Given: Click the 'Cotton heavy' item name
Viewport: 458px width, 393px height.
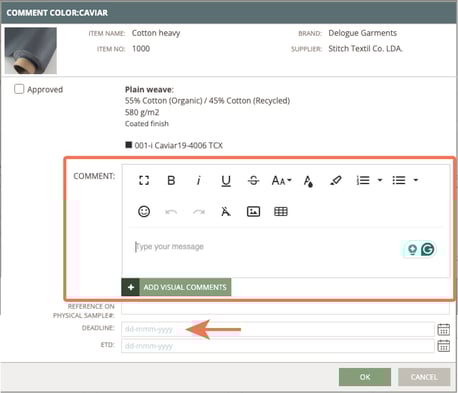Looking at the screenshot, I should tap(156, 33).
